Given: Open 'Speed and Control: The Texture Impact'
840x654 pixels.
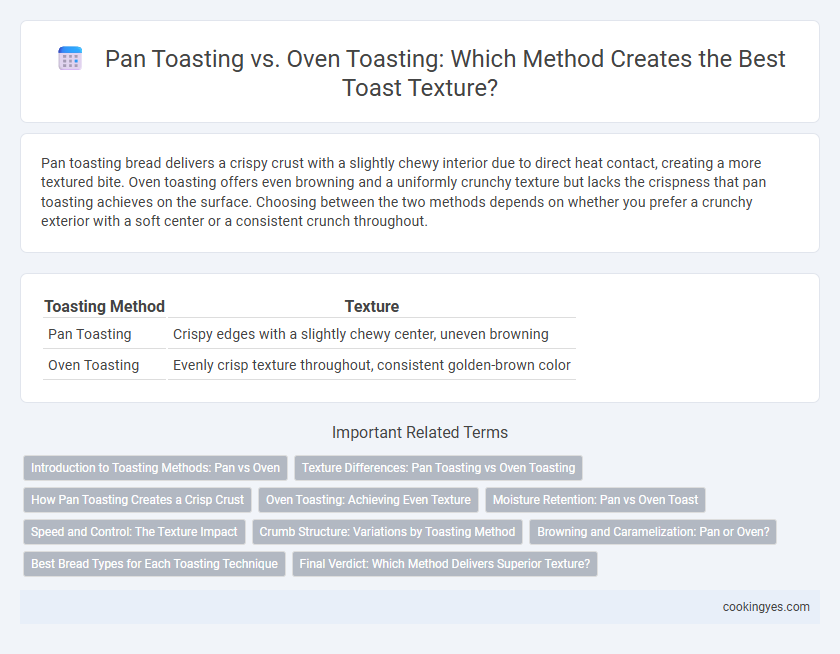Looking at the screenshot, I should (134, 532).
